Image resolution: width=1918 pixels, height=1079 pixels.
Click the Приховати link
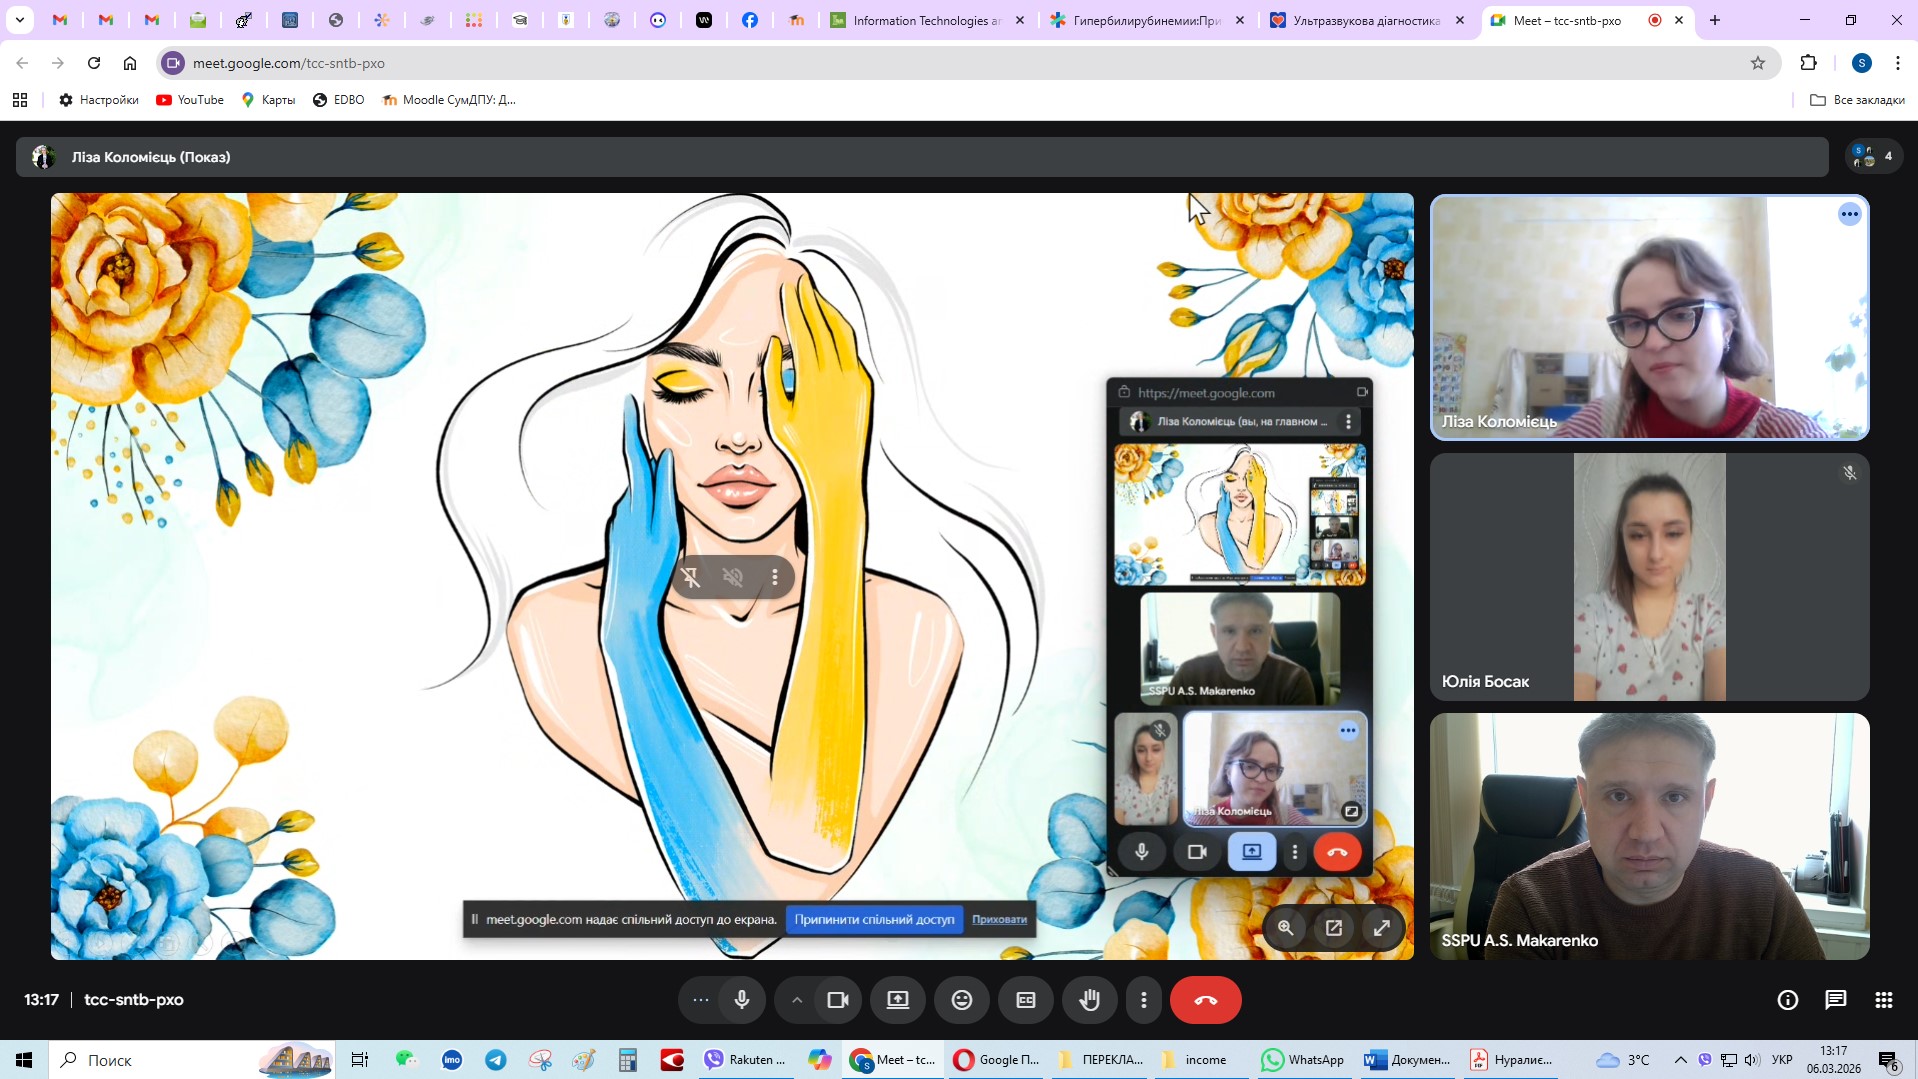tap(999, 919)
